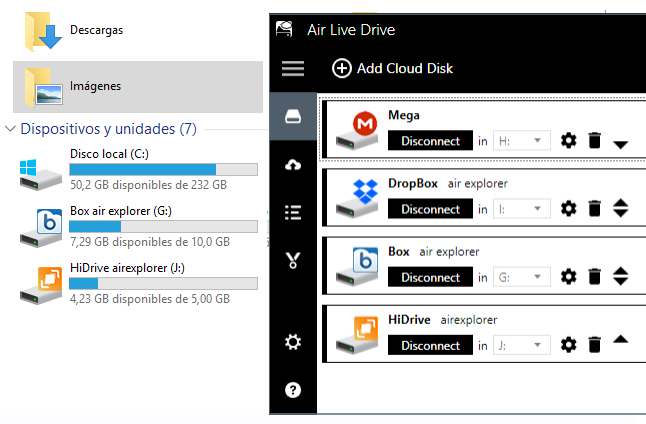Open the cloud upload section in the sidebar
Viewport: 646px width, 424px height.
(x=293, y=164)
